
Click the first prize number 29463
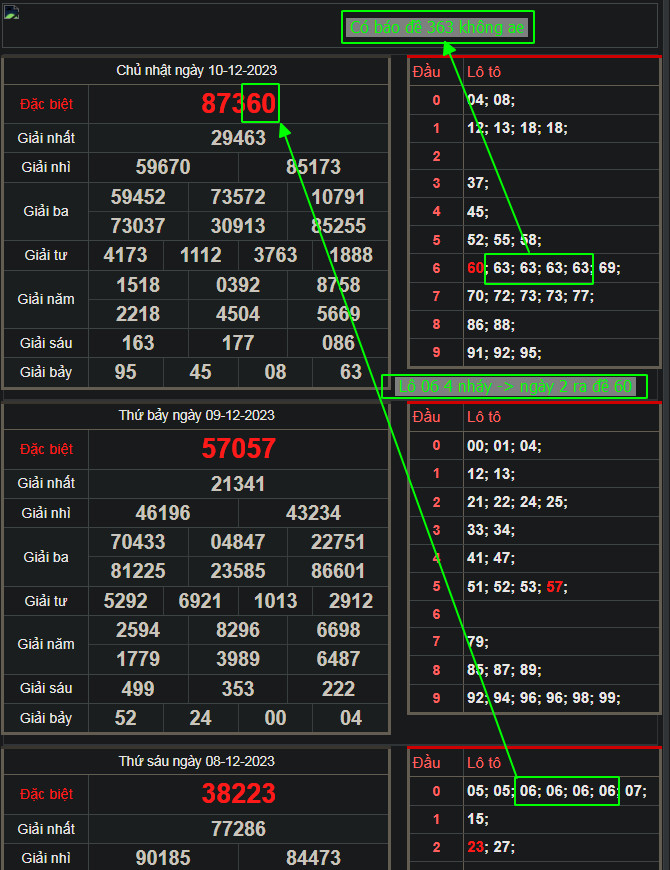pyautogui.click(x=238, y=138)
